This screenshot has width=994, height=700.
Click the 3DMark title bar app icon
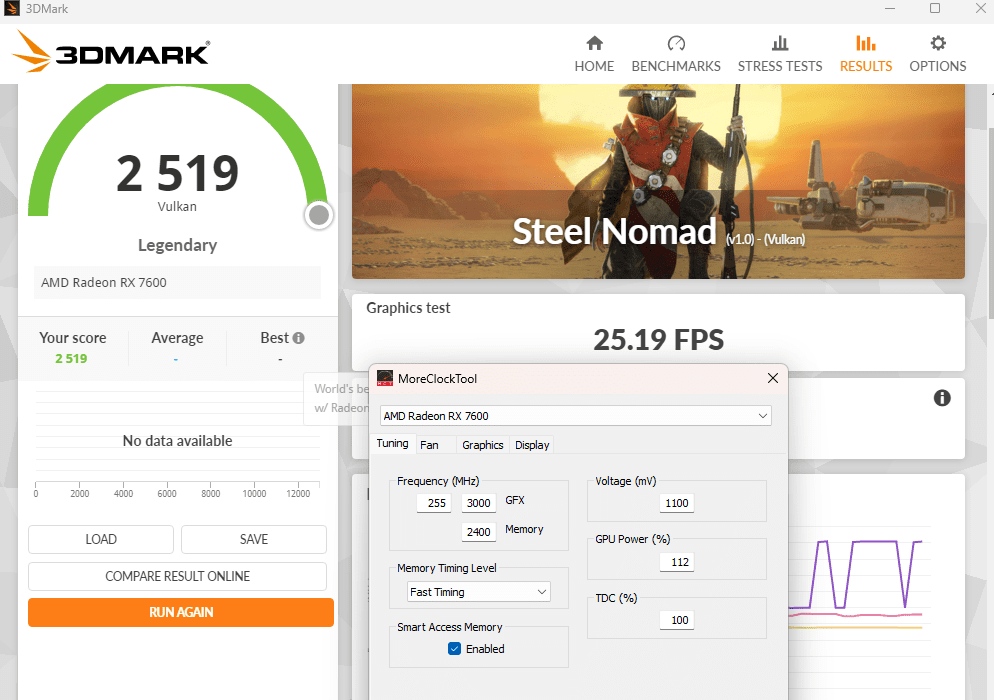click(x=11, y=9)
